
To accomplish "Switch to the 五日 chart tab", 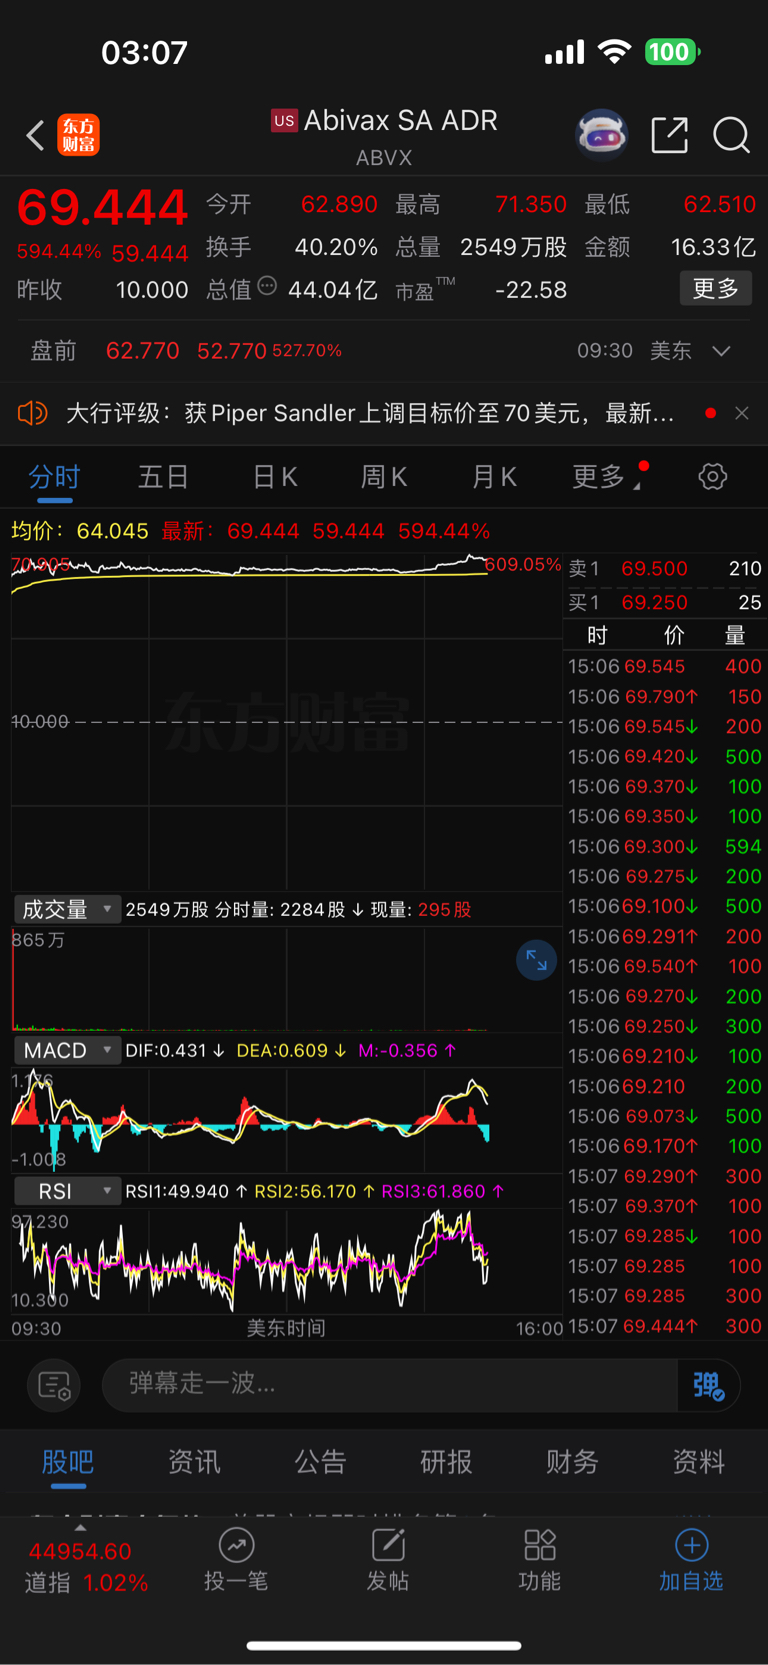I will point(163,477).
